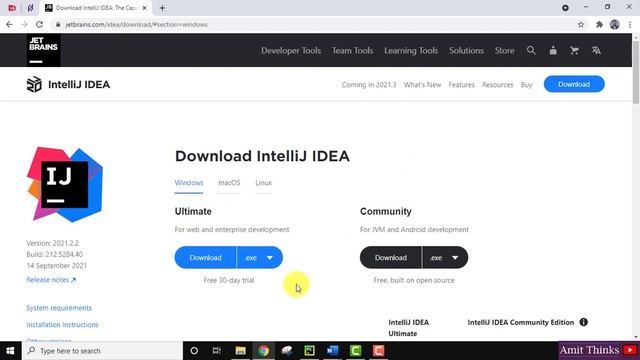The width and height of the screenshot is (640, 360).
Task: Open the What's New page
Action: pyautogui.click(x=422, y=84)
